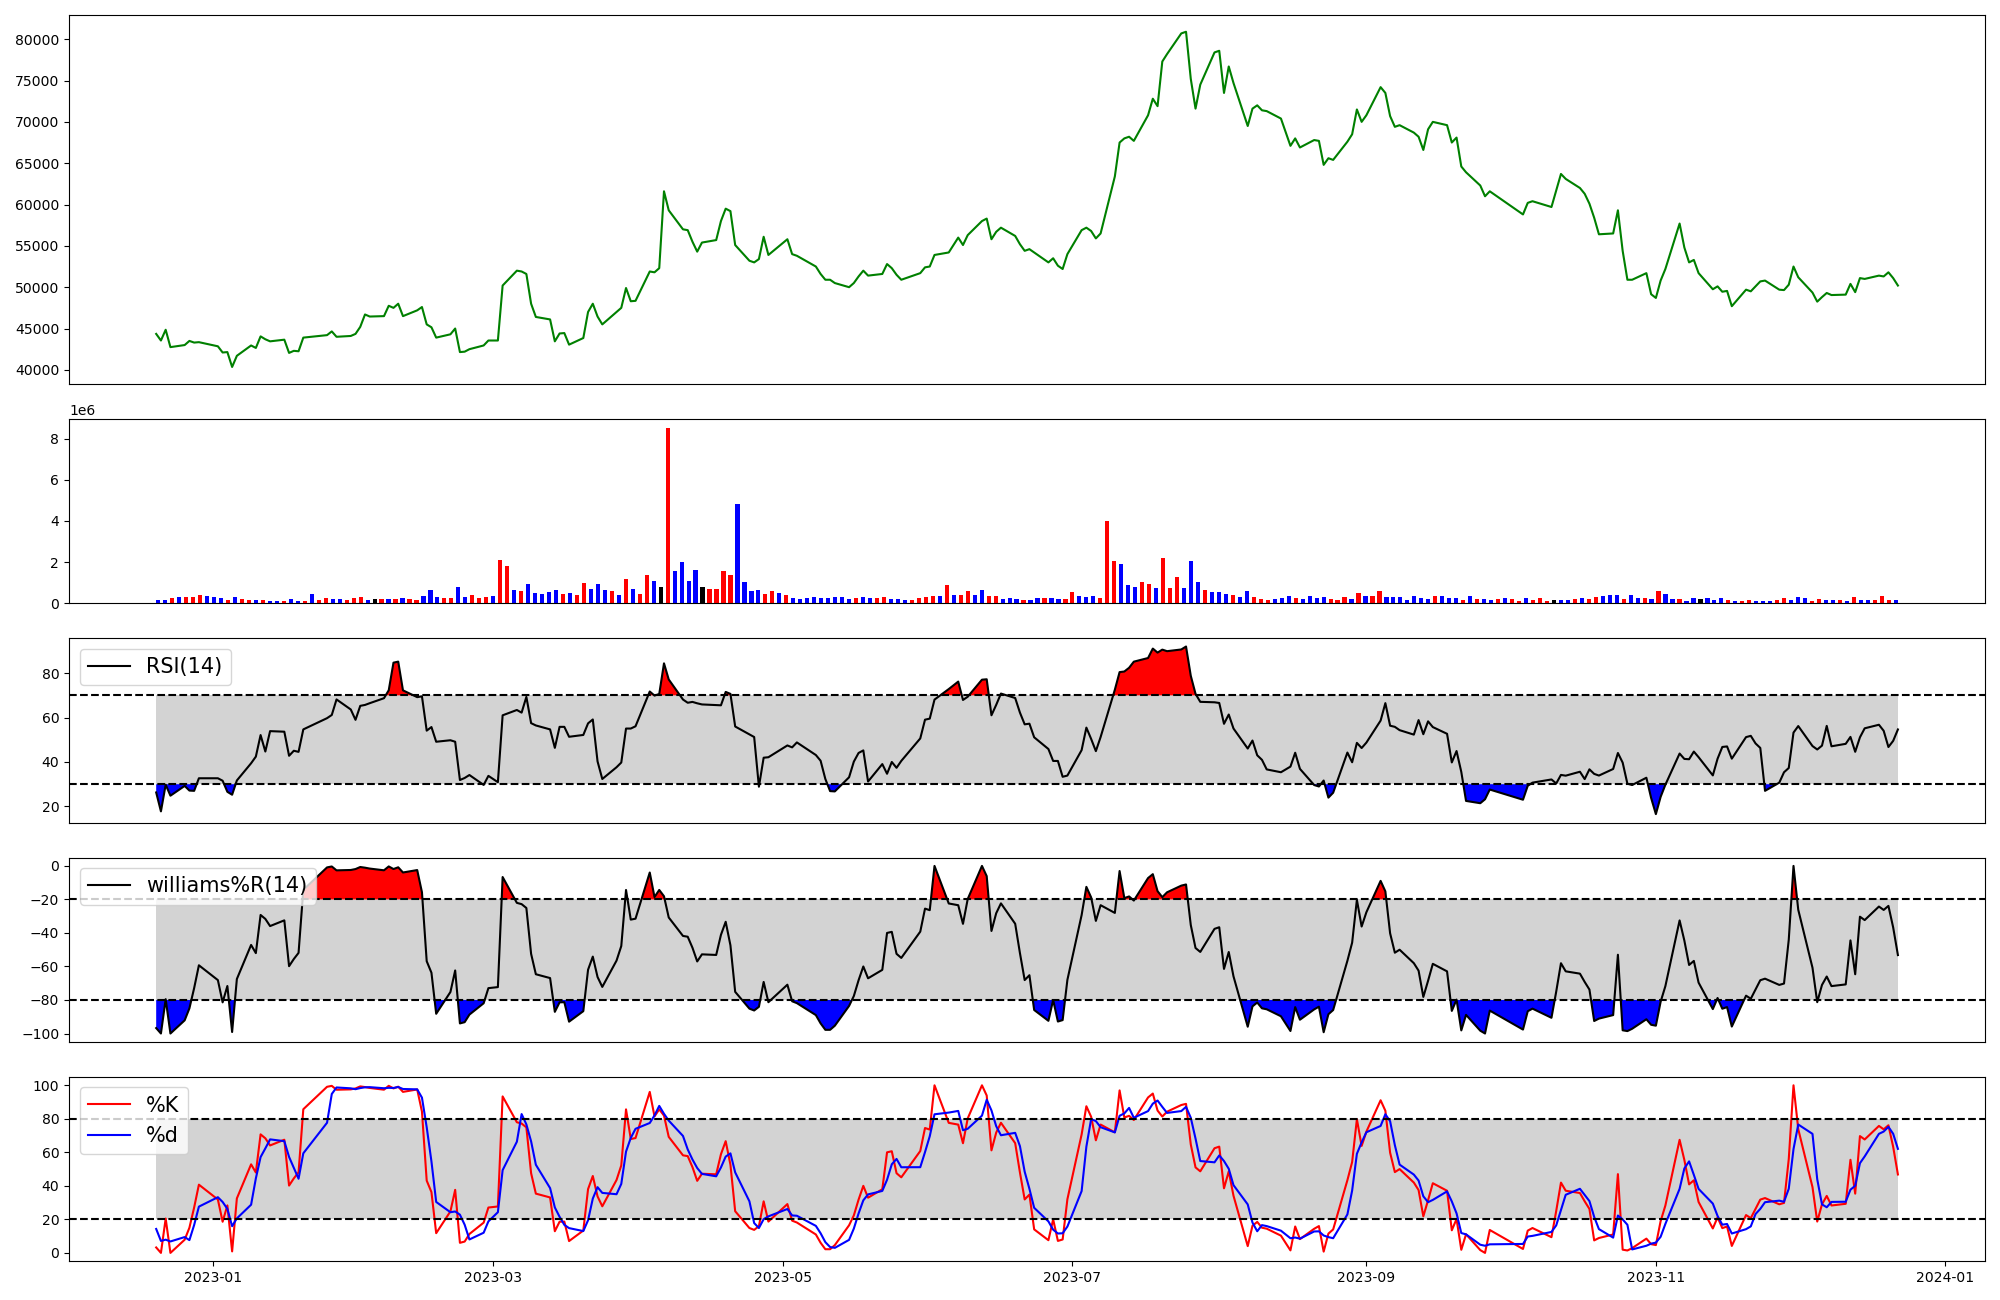Click the -100 Williams %R axis label

[42, 1034]
